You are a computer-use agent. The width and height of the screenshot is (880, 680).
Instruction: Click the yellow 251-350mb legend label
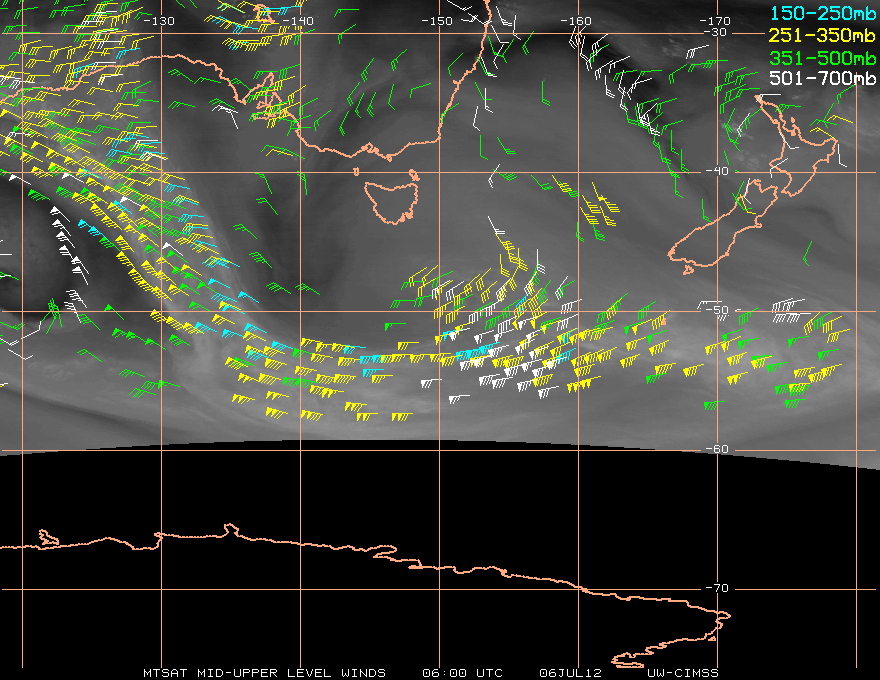[x=822, y=36]
